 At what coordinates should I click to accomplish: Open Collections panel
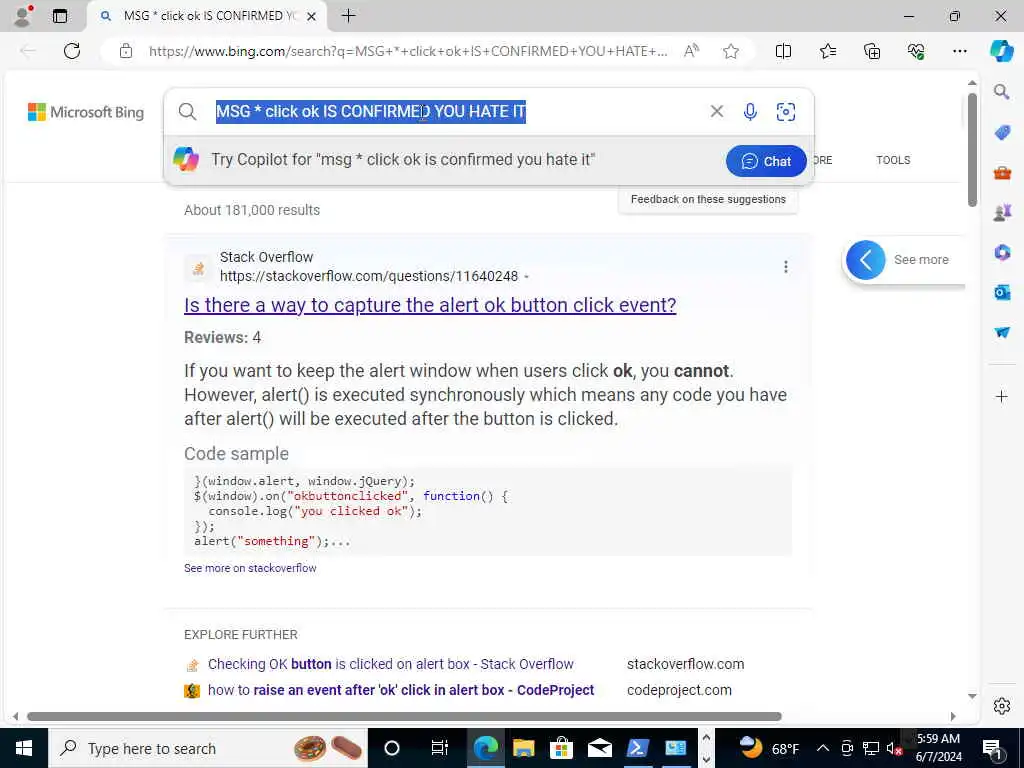872,51
